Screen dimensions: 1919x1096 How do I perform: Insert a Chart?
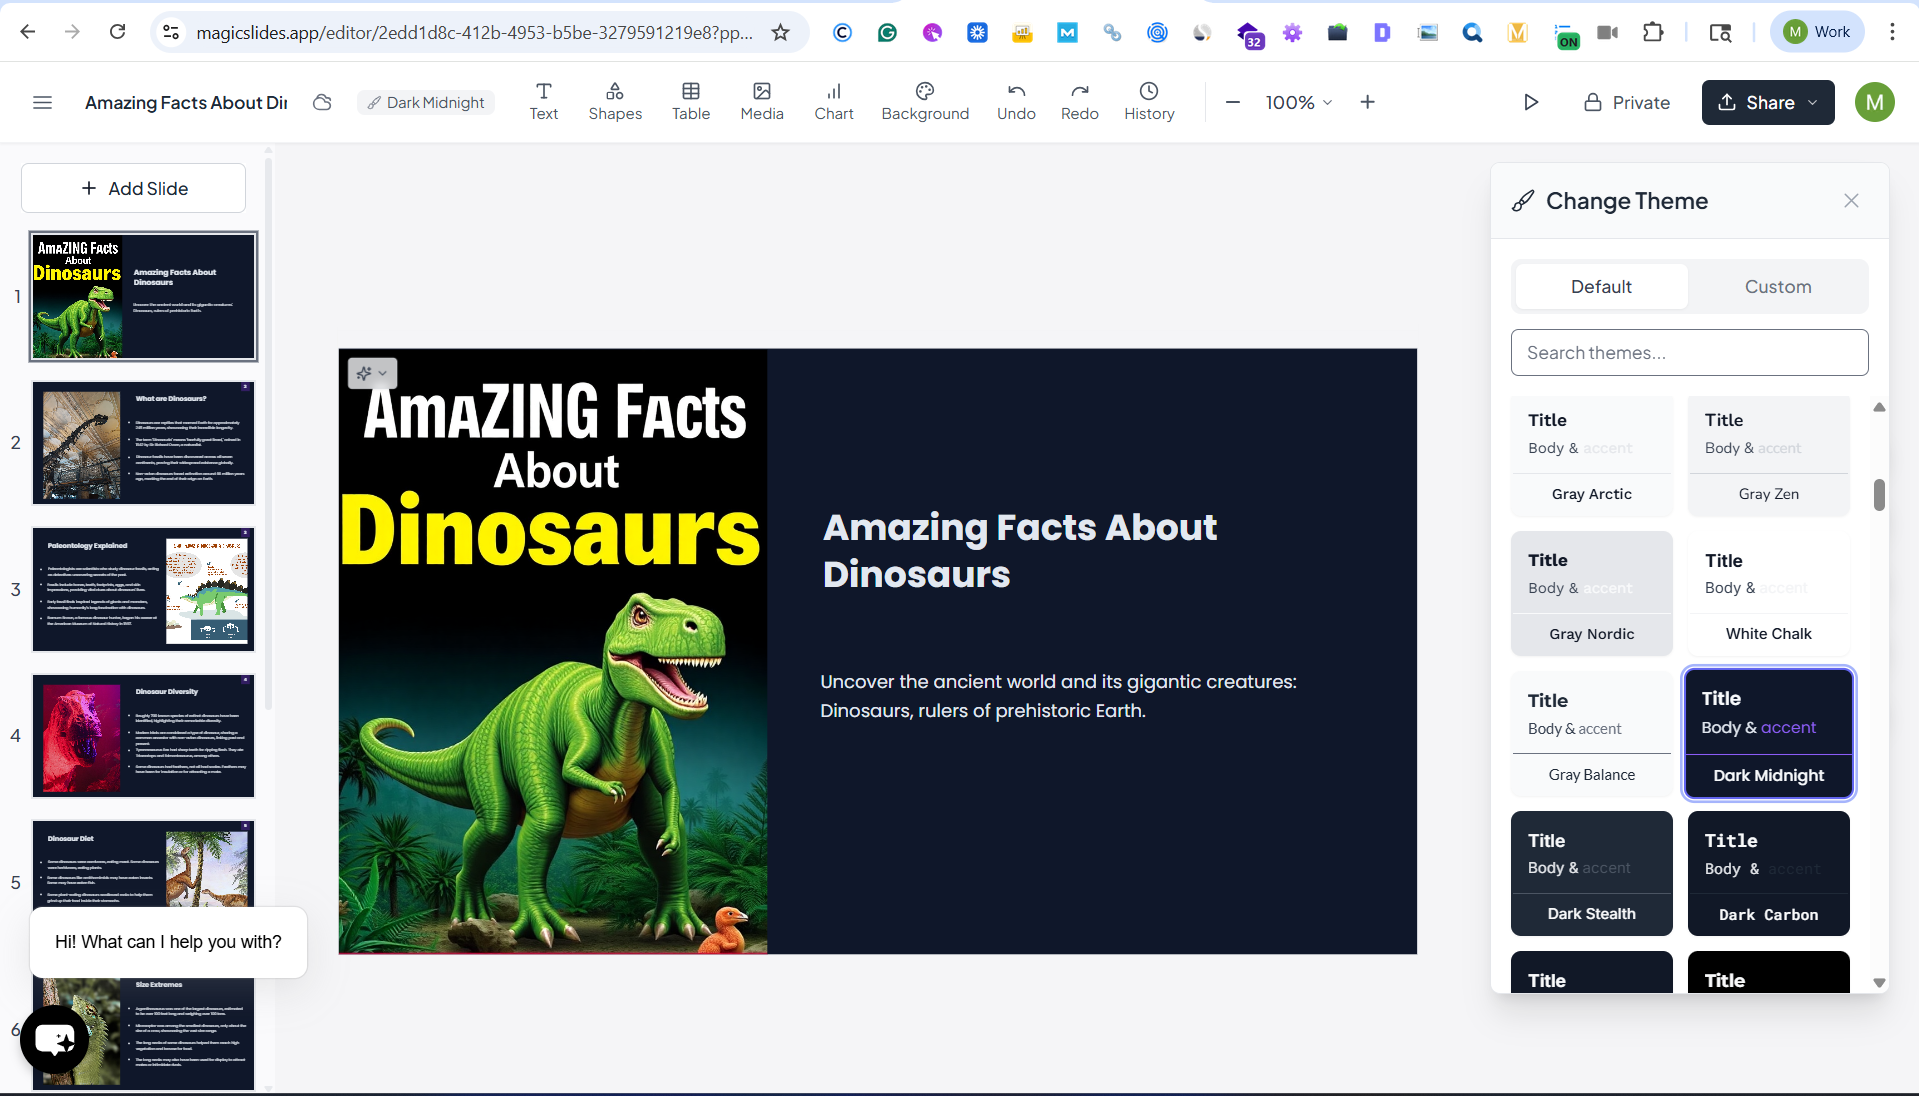pyautogui.click(x=833, y=102)
